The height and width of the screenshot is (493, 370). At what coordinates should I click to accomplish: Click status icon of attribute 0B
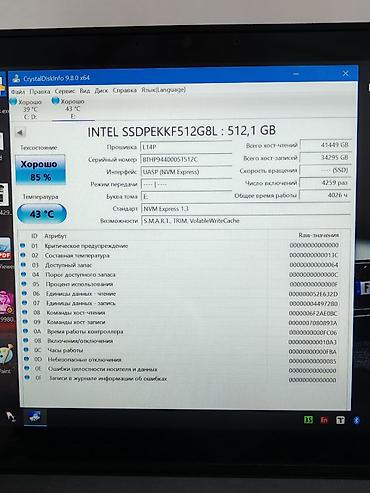[26, 340]
